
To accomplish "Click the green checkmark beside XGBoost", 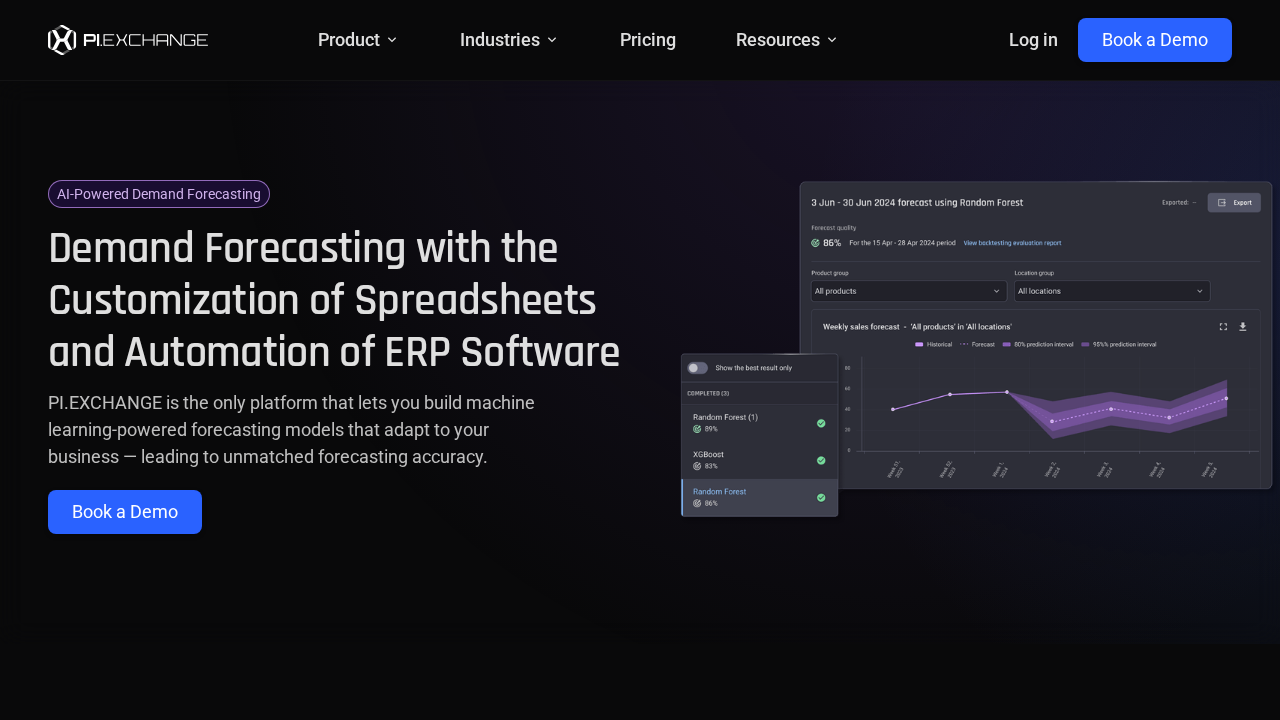I will (x=821, y=459).
